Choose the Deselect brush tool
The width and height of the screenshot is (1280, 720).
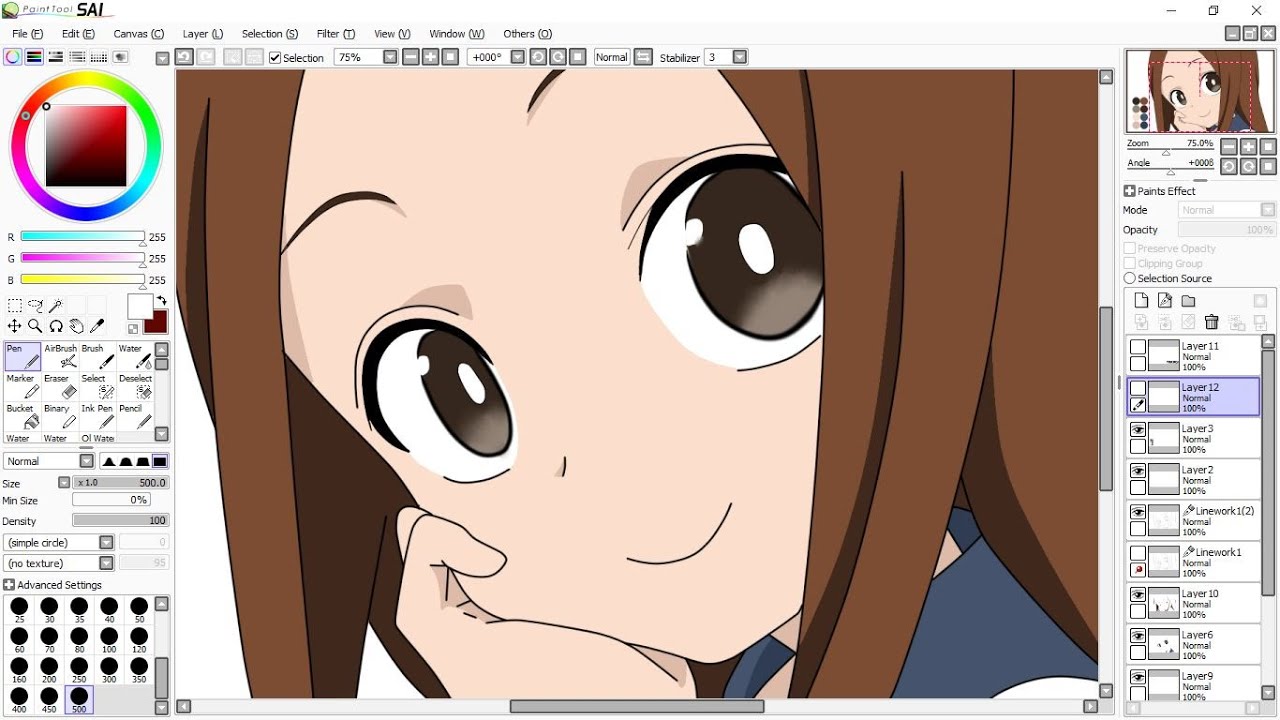[135, 387]
